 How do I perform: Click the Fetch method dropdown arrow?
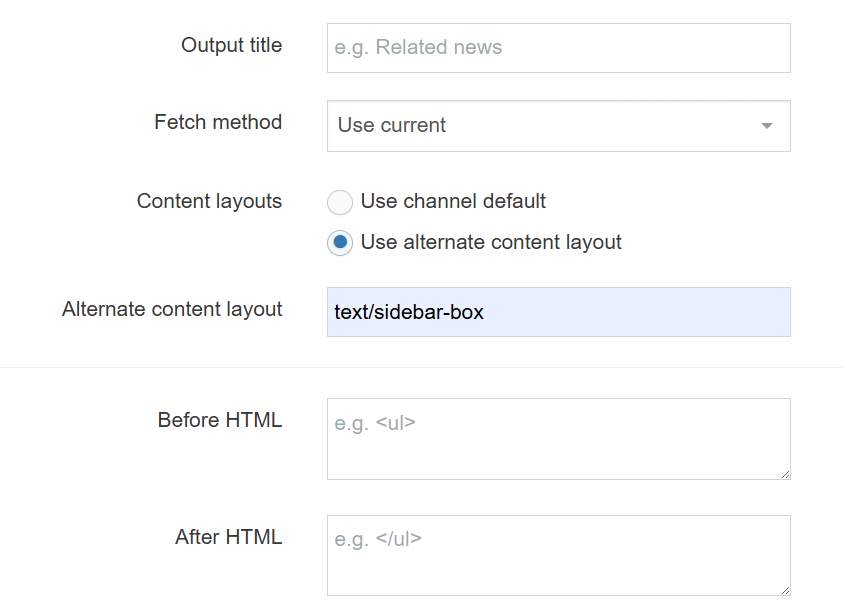coord(766,126)
